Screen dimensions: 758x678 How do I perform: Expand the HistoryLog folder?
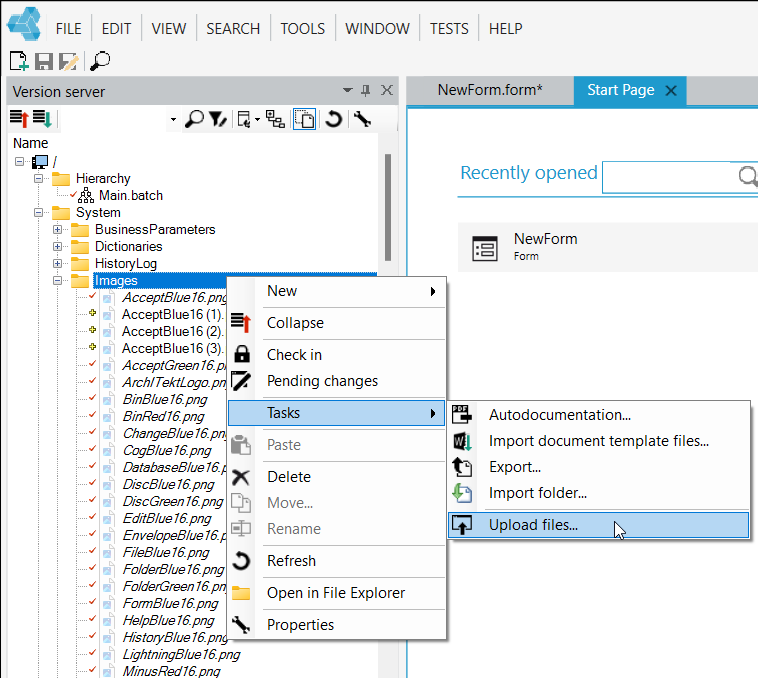click(x=58, y=263)
